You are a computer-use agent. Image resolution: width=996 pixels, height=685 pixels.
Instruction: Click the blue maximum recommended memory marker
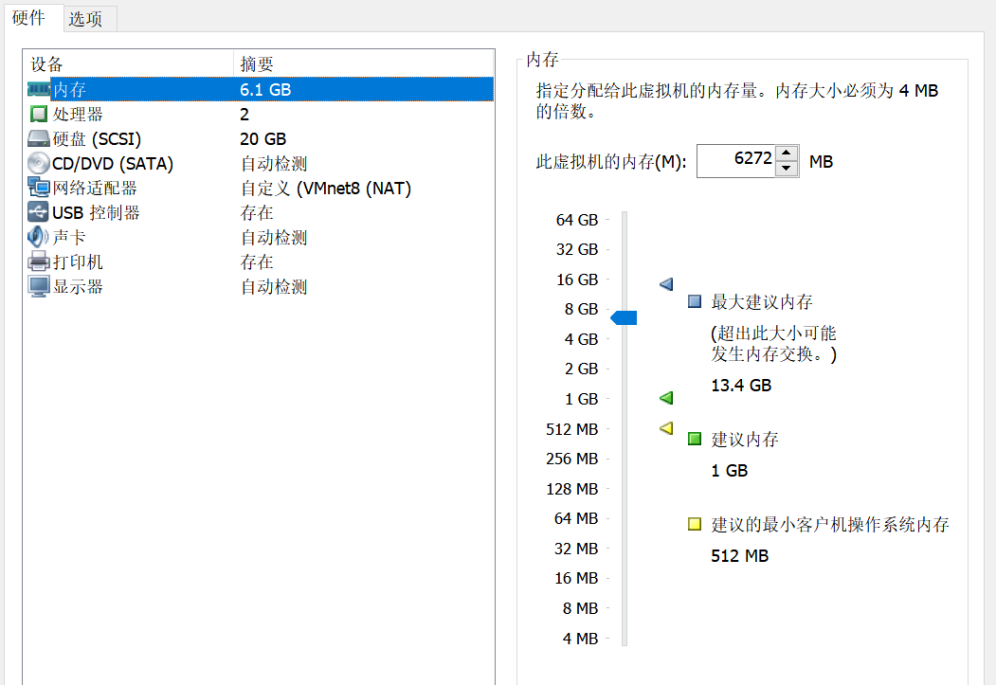tap(666, 283)
